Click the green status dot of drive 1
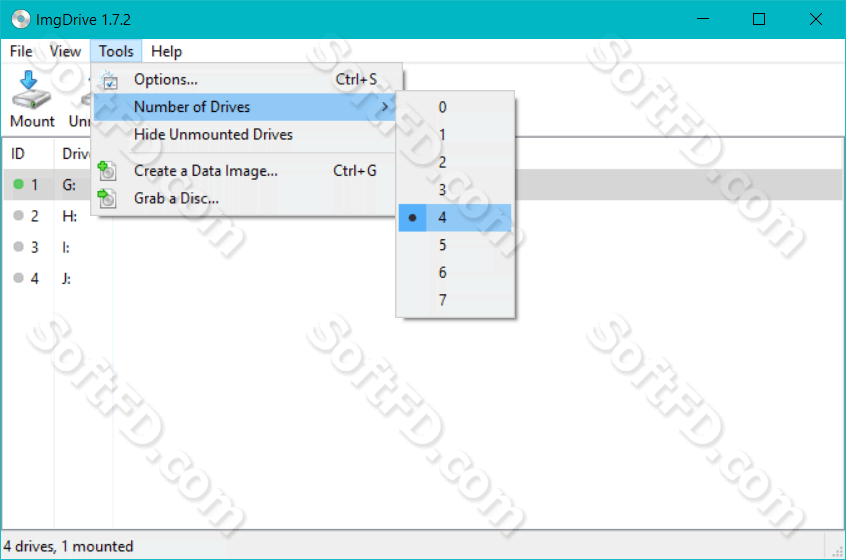 pyautogui.click(x=18, y=185)
